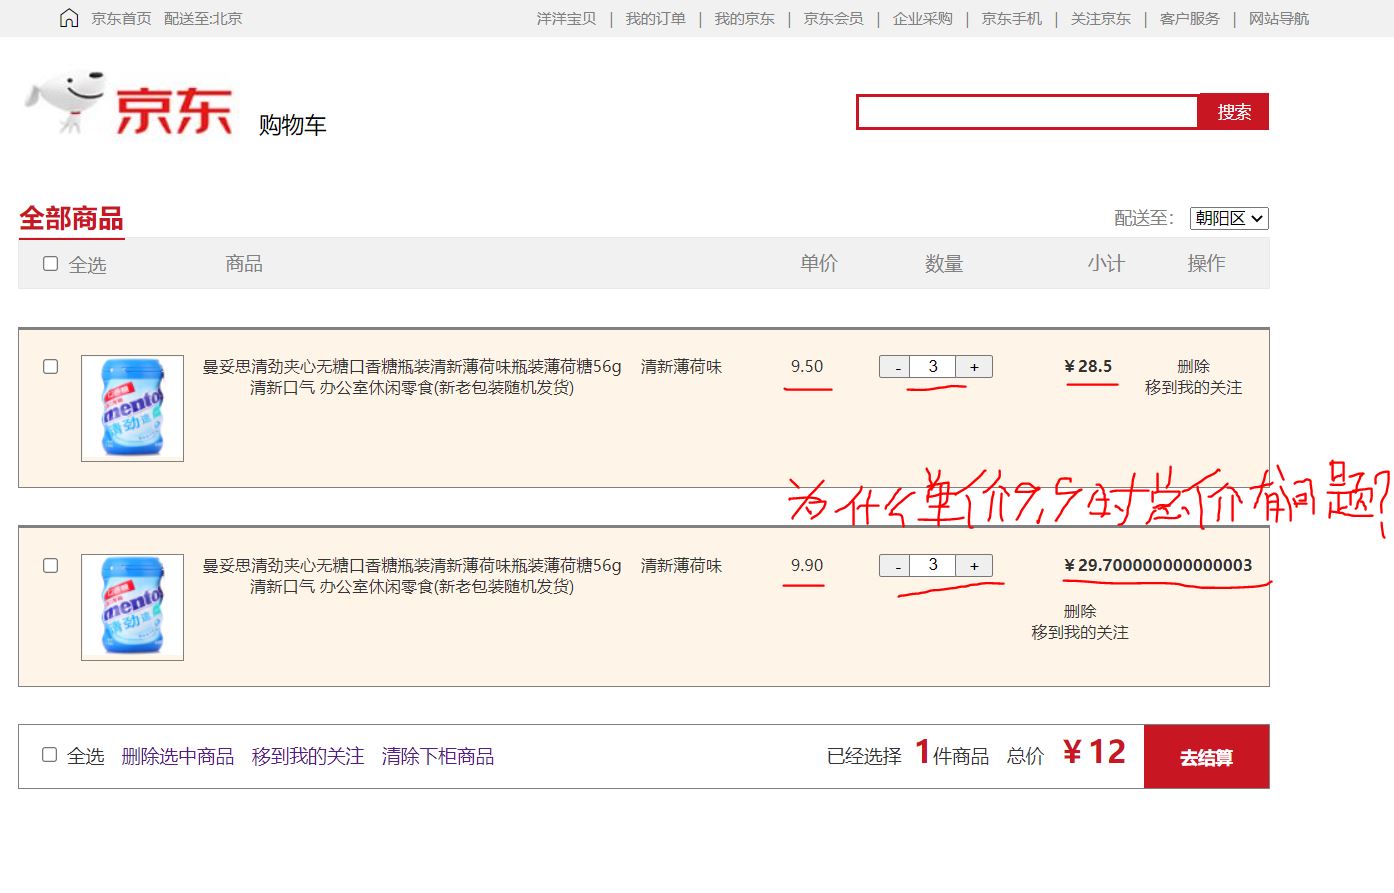This screenshot has height=893, width=1394.
Task: Tick the bottom bar 全选 checkbox
Action: (x=49, y=755)
